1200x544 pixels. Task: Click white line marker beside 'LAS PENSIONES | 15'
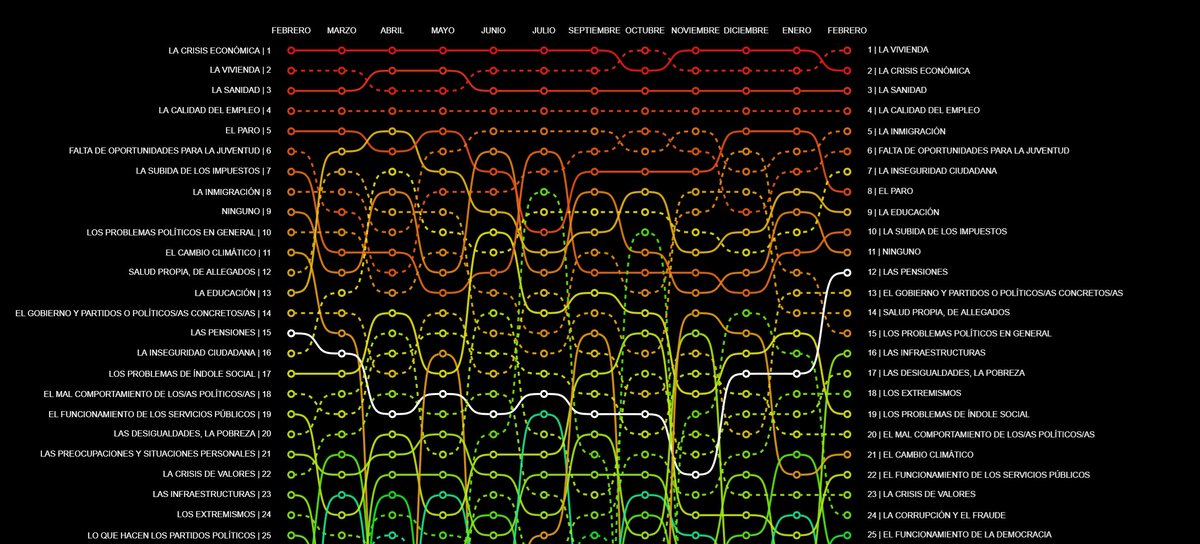291,332
